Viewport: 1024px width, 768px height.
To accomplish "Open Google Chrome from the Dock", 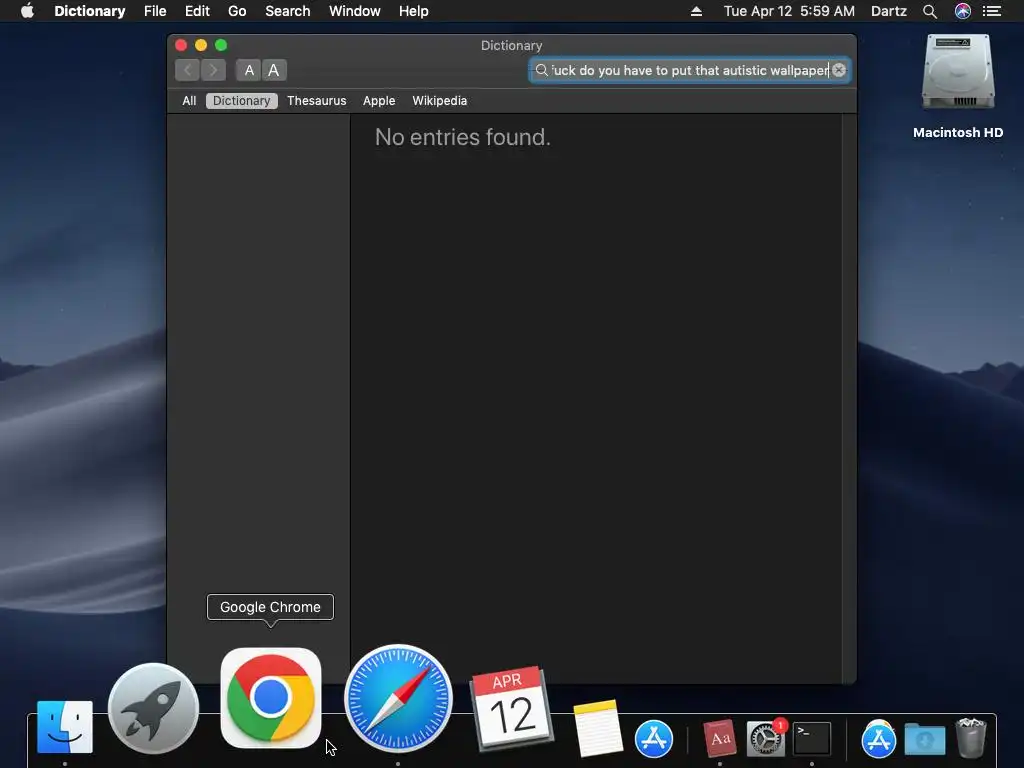I will 270,698.
